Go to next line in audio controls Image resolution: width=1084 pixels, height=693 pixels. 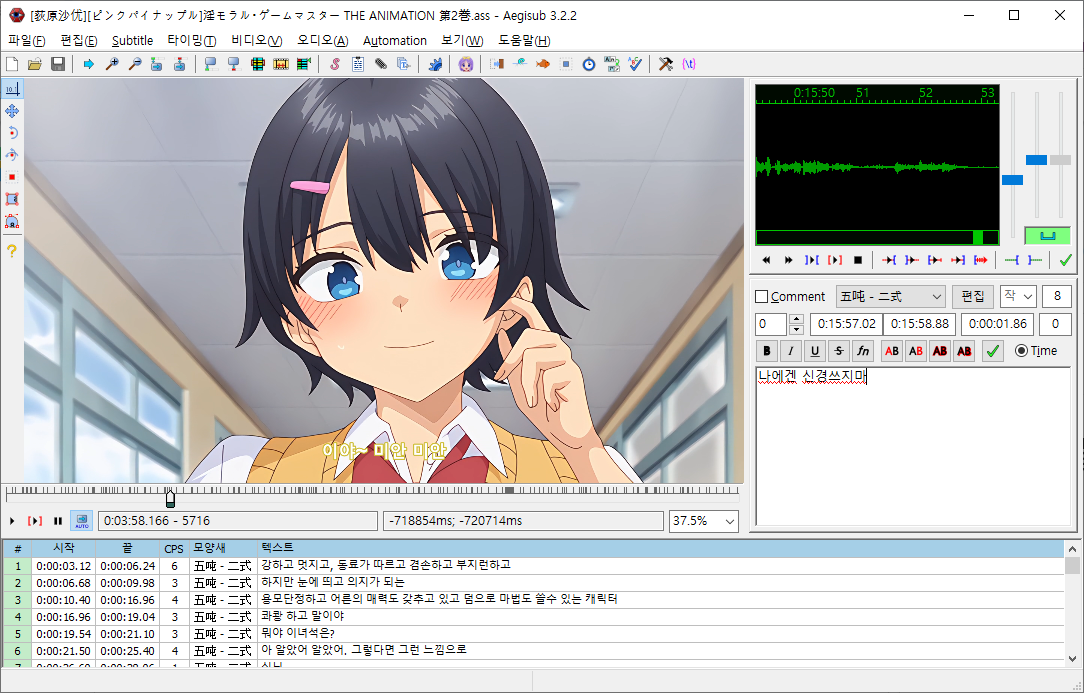789,260
